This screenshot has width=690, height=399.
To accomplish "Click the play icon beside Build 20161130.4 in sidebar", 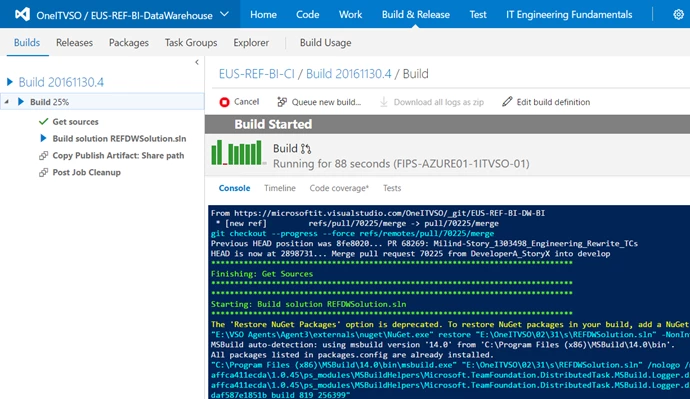I will [x=10, y=82].
